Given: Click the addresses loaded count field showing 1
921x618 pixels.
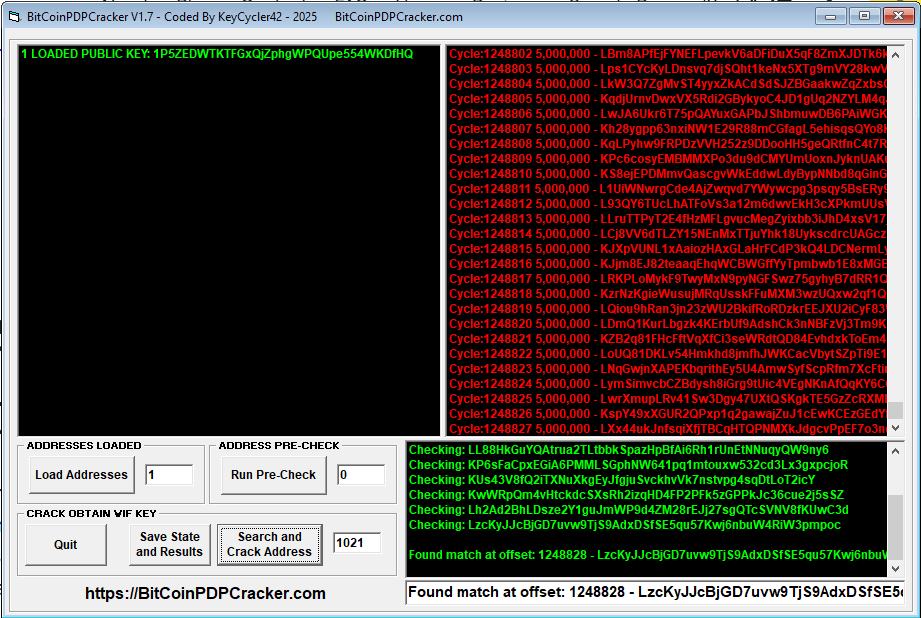Looking at the screenshot, I should [169, 475].
